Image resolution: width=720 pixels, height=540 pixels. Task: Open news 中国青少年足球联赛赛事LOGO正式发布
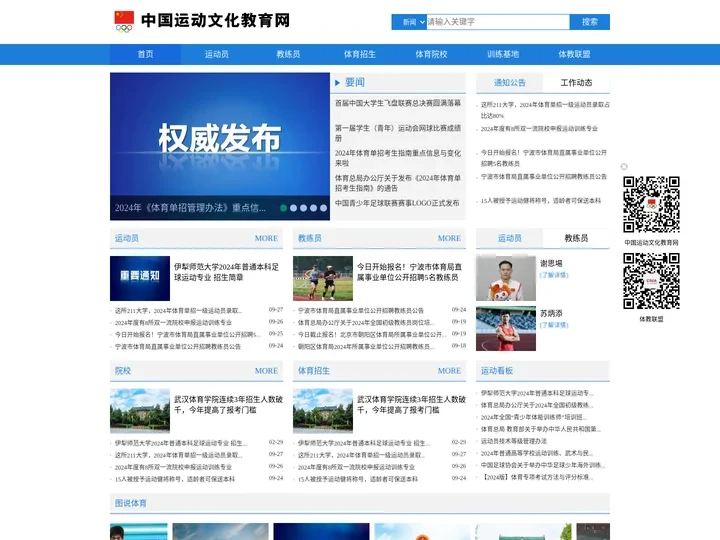click(x=397, y=203)
